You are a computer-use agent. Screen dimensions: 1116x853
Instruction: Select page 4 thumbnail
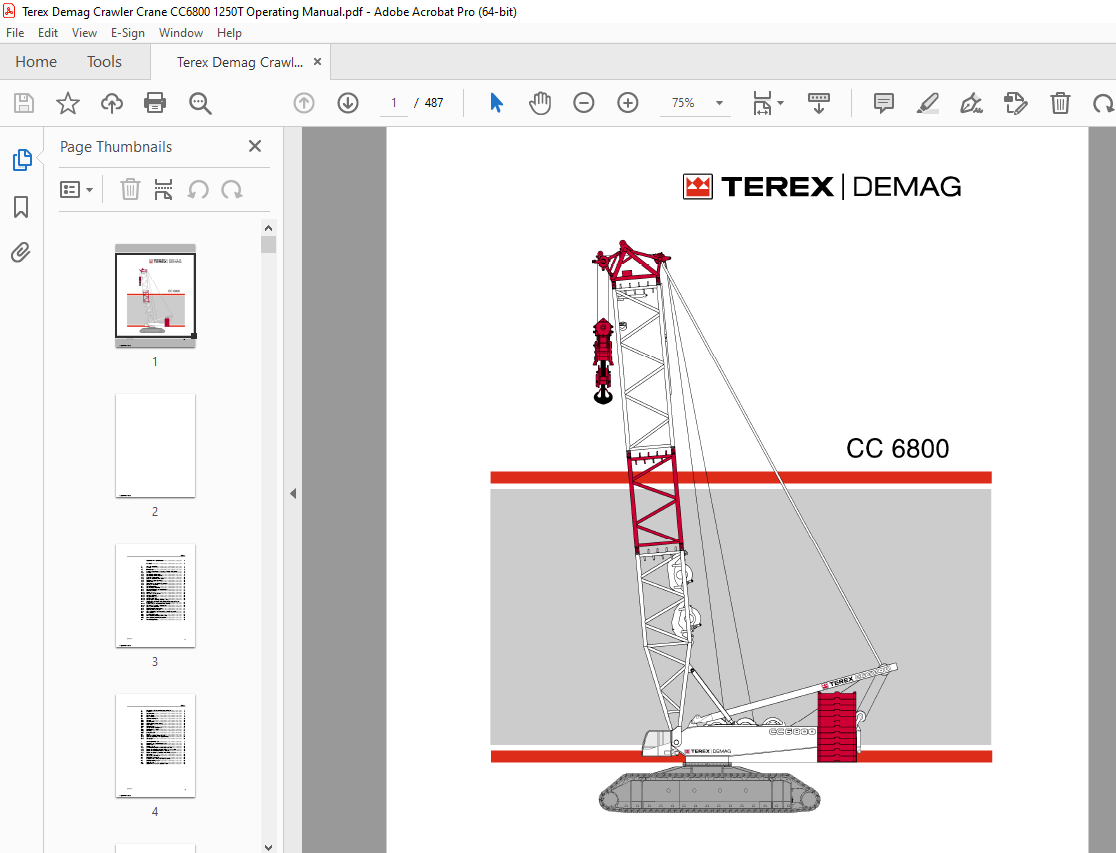[x=155, y=746]
